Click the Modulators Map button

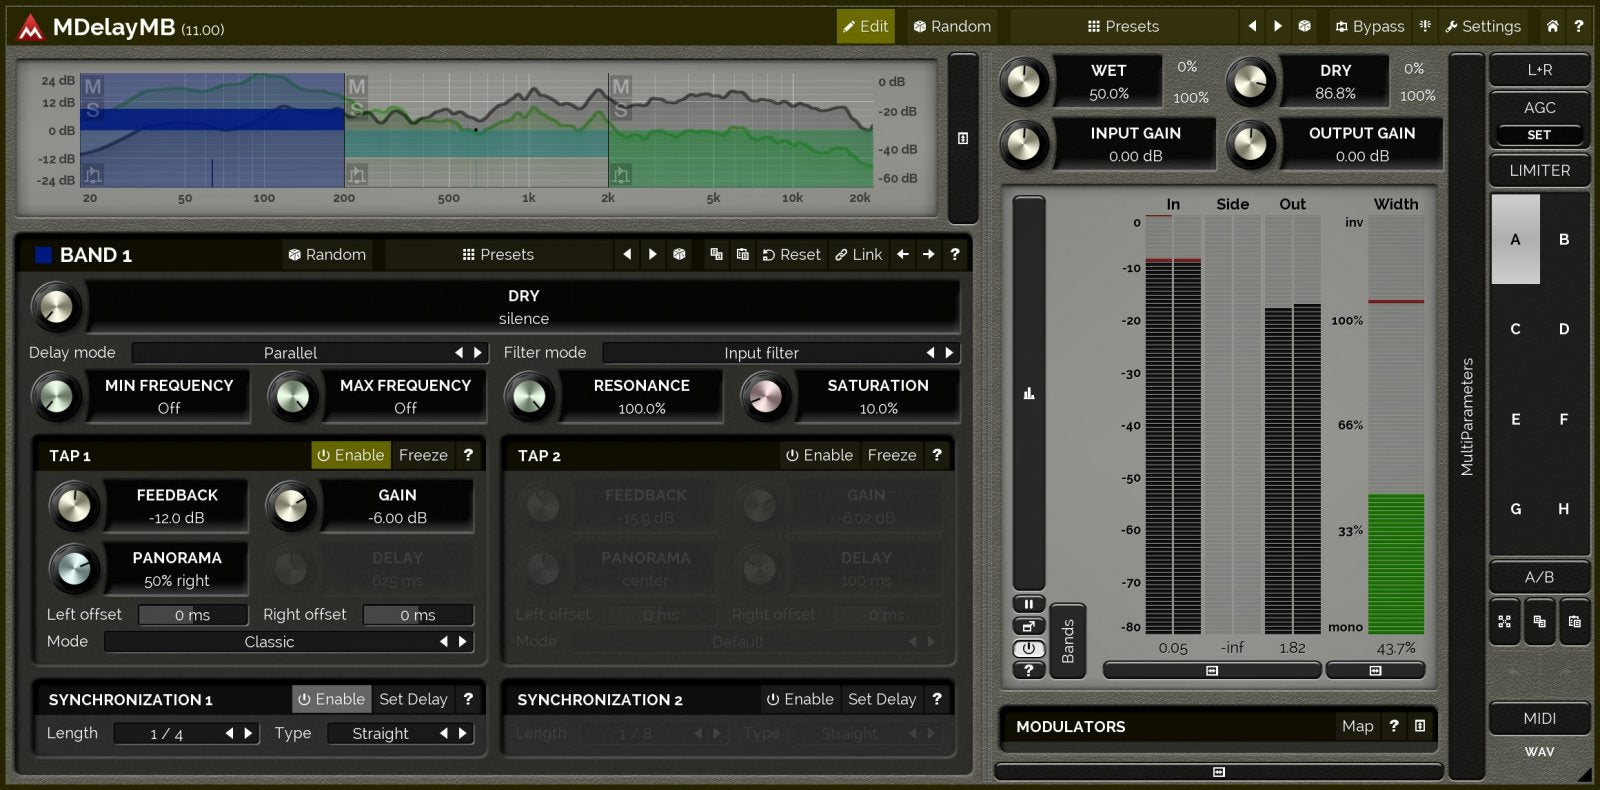[x=1358, y=726]
